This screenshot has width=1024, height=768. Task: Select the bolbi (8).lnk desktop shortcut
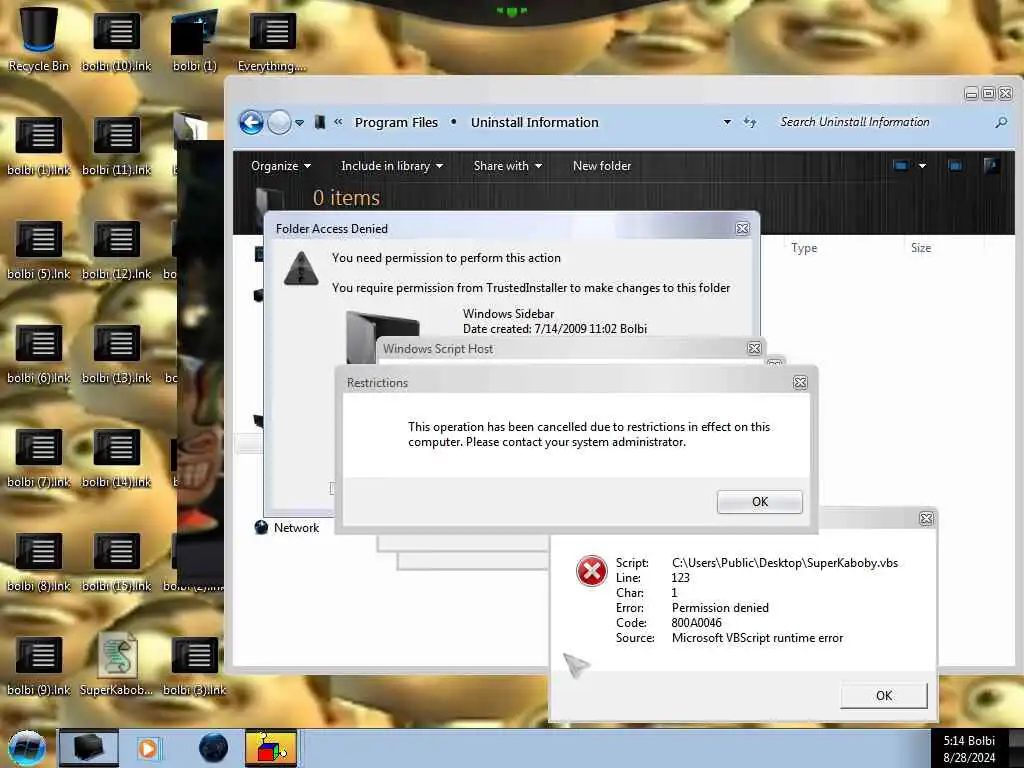pos(39,562)
